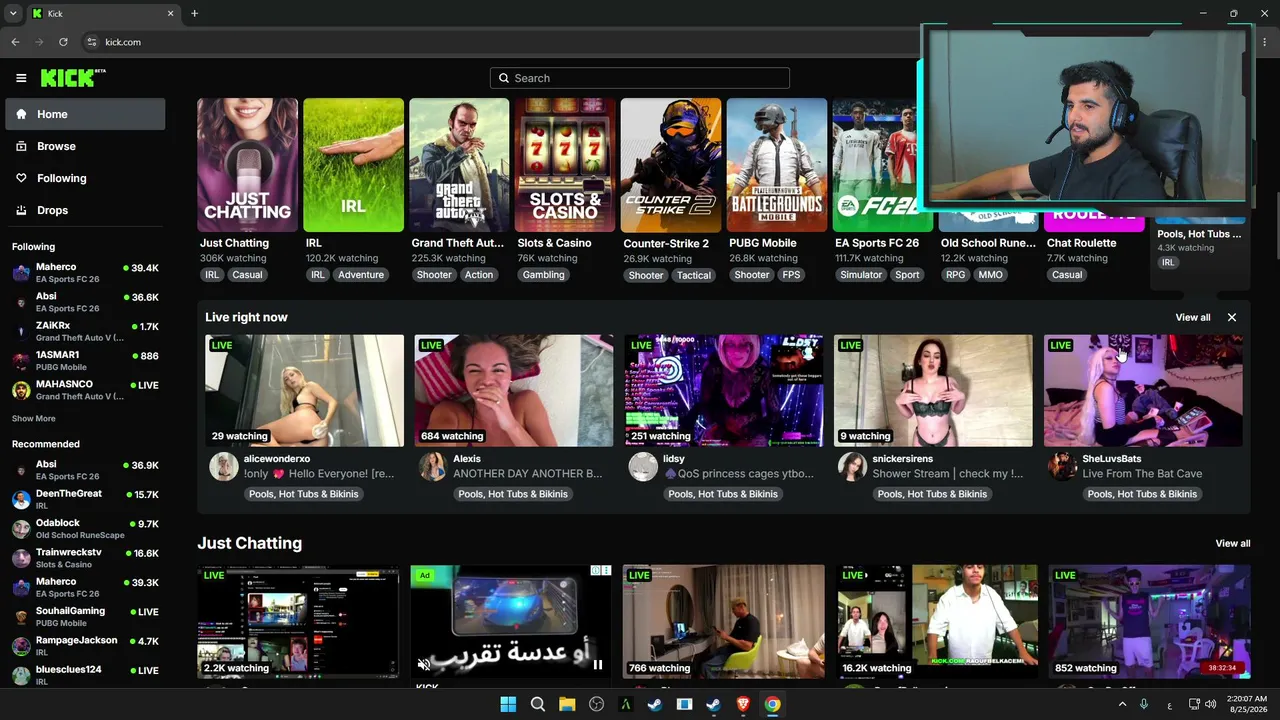Open MAHASNCO channel in the sidebar

(85, 389)
